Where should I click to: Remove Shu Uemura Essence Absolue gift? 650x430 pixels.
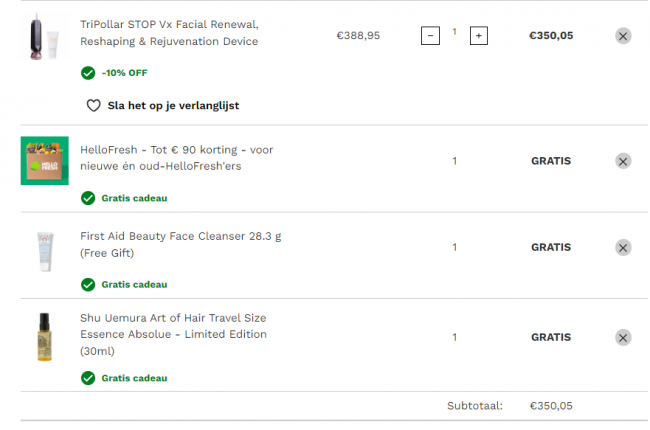[623, 338]
